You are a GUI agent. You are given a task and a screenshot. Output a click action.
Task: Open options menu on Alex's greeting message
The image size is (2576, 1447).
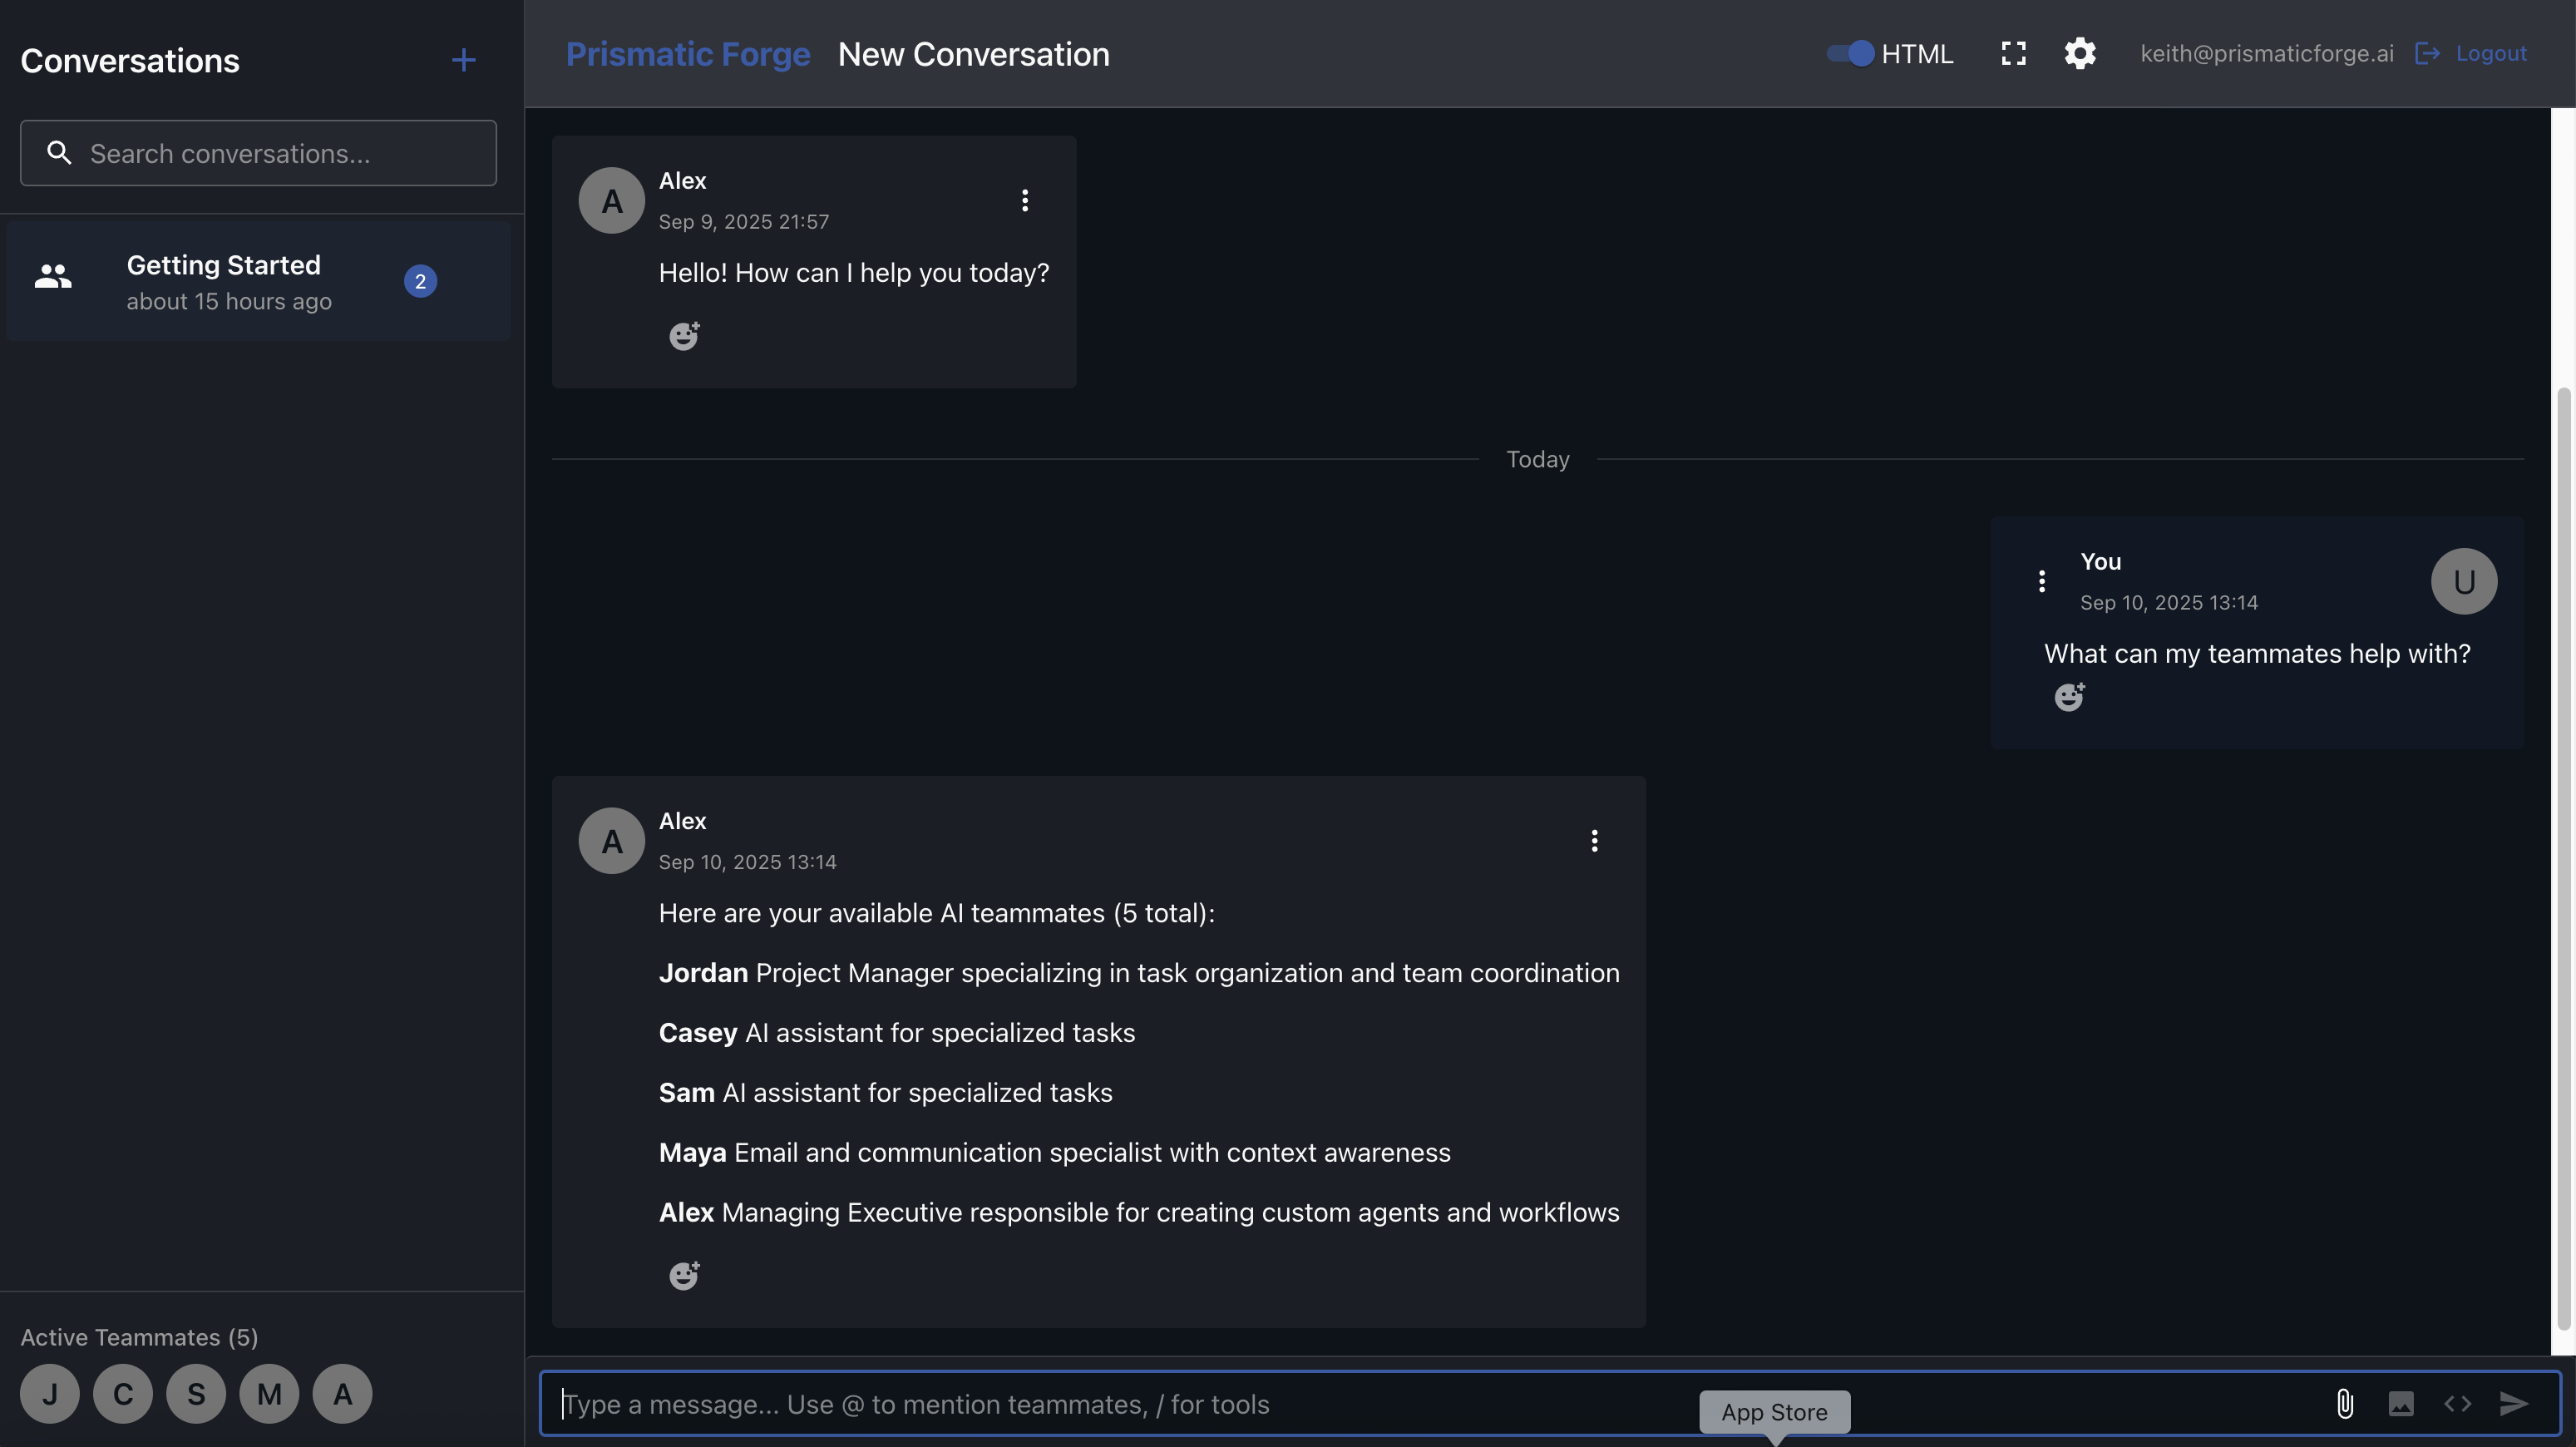tap(1024, 199)
